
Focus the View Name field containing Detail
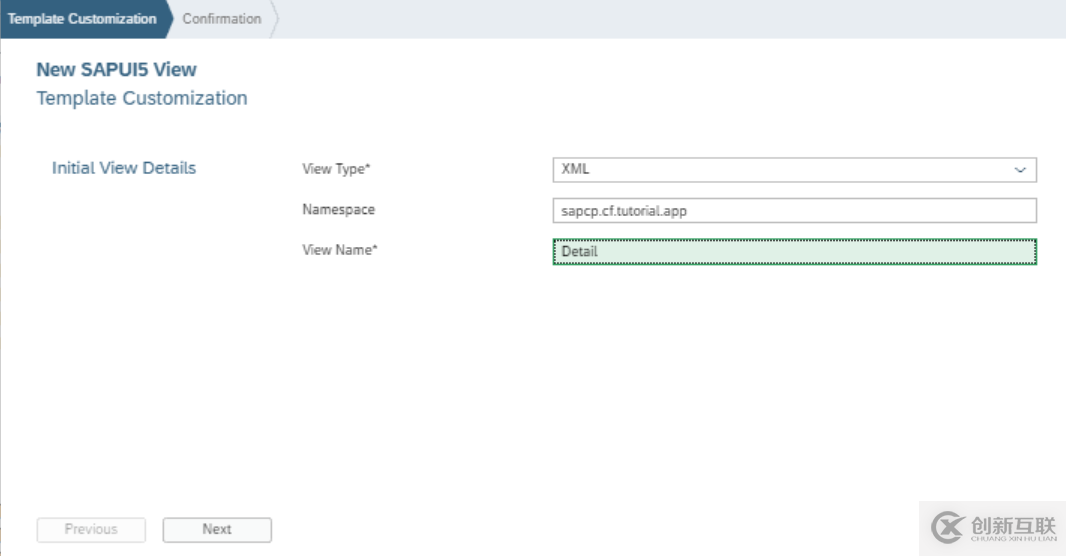794,251
